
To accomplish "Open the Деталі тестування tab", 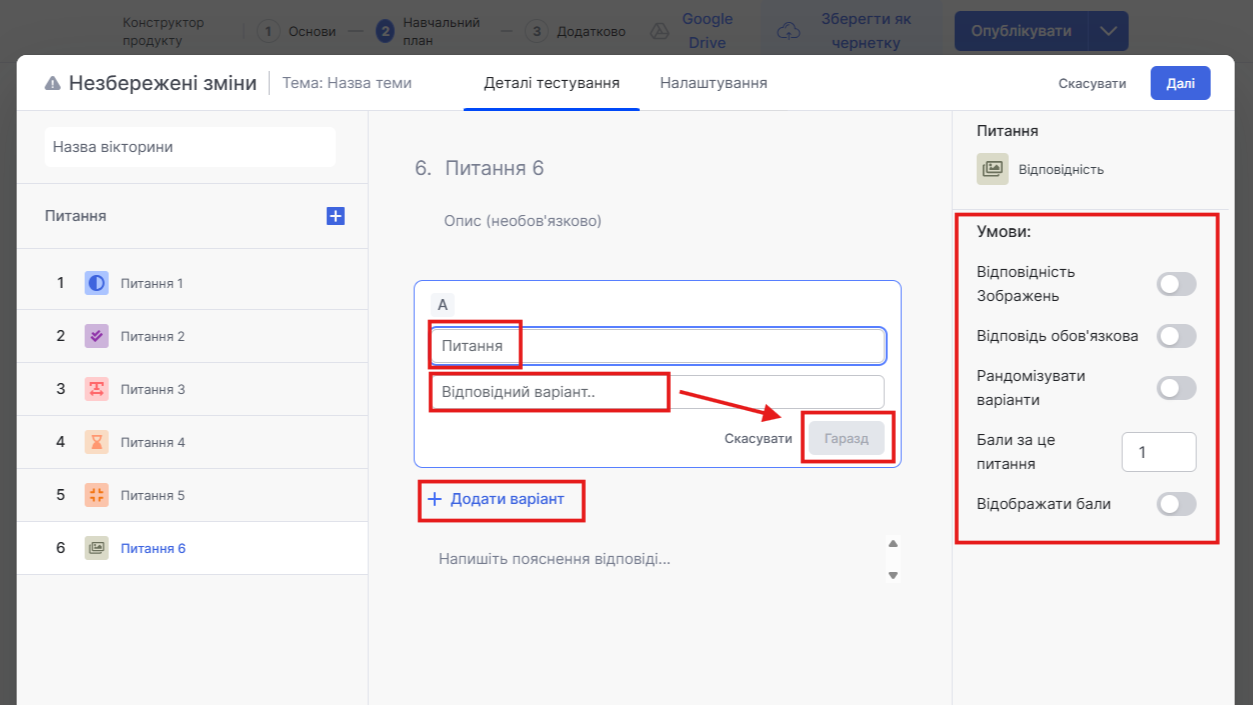I will tap(551, 83).
